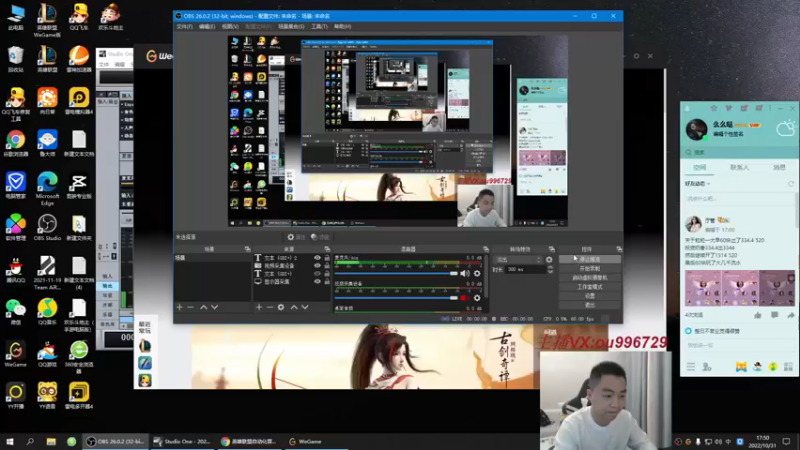Adjust microphone/Aux volume slider
The width and height of the screenshot is (800, 450).
pos(396,273)
